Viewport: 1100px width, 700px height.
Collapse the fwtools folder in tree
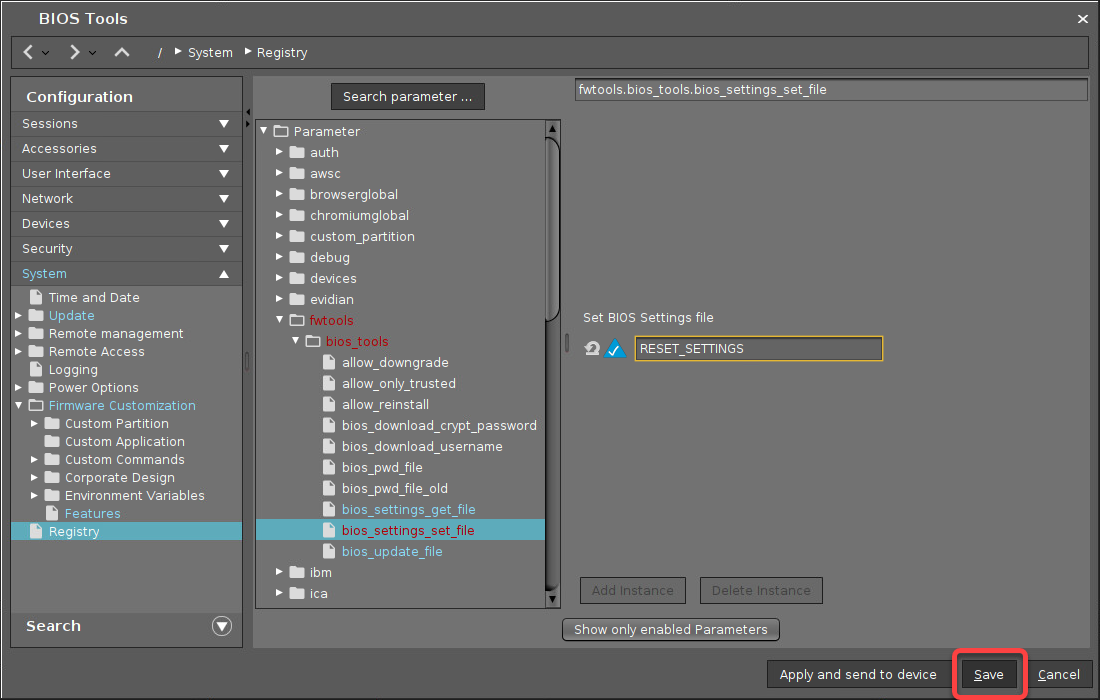click(280, 321)
